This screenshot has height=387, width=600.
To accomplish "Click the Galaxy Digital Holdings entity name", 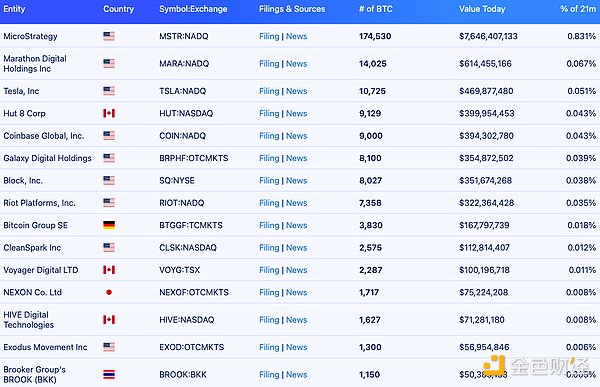I will [47, 158].
